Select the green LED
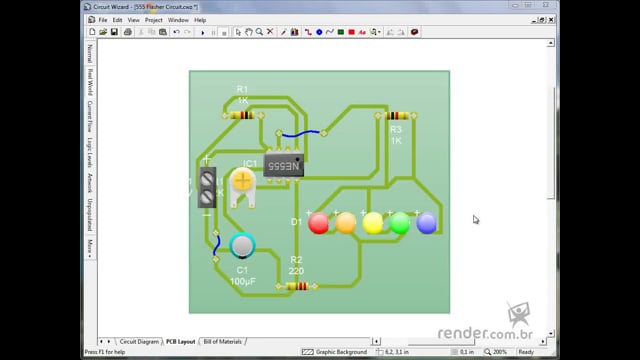The height and width of the screenshot is (360, 640). (400, 223)
